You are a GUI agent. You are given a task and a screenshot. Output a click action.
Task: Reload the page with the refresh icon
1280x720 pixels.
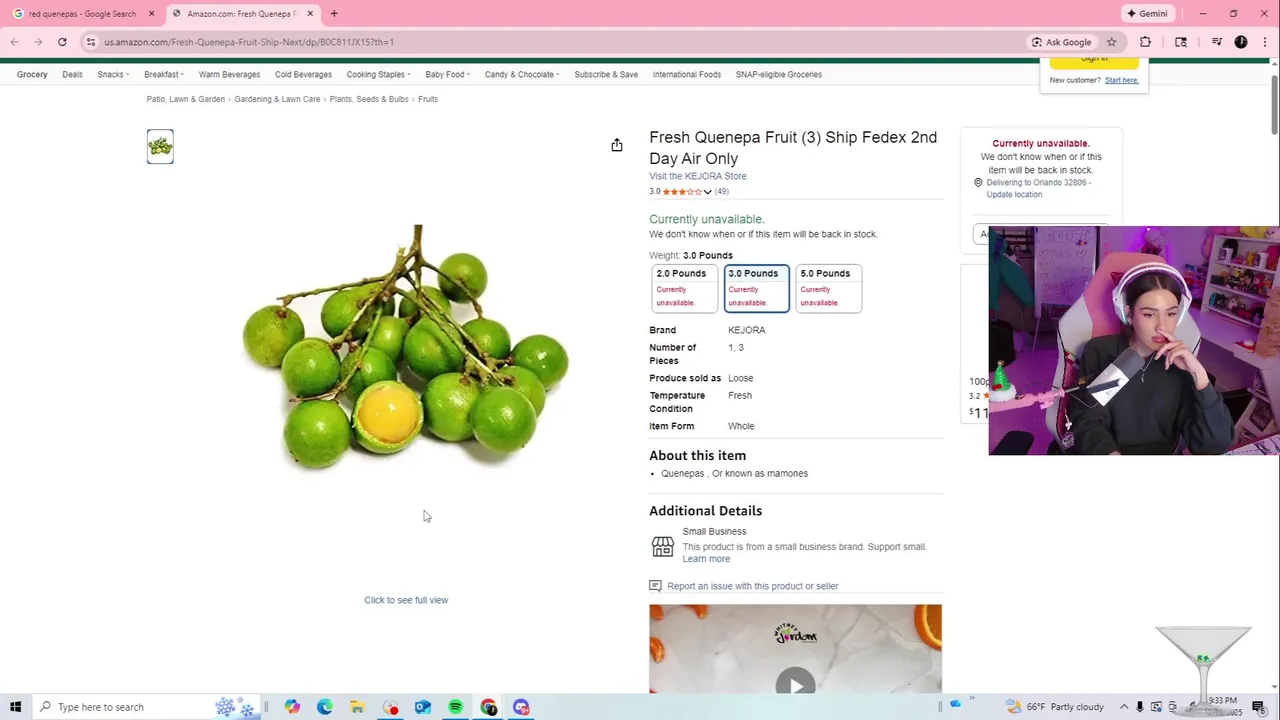coord(62,42)
